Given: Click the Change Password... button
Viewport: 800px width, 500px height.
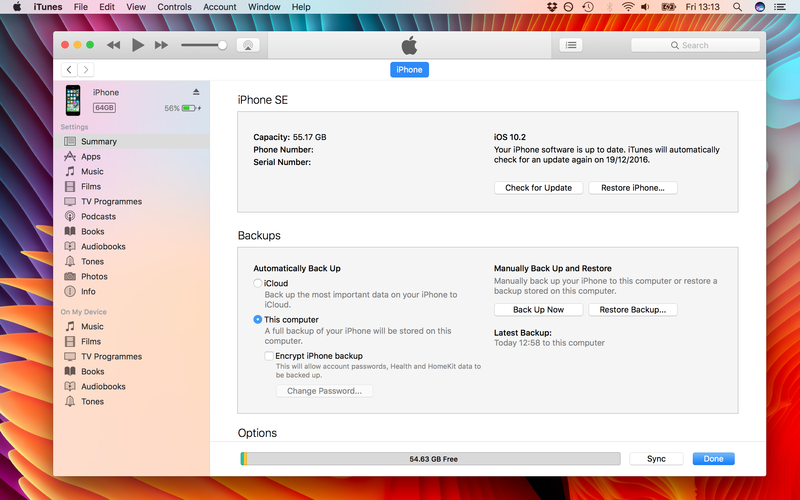Looking at the screenshot, I should click(324, 391).
